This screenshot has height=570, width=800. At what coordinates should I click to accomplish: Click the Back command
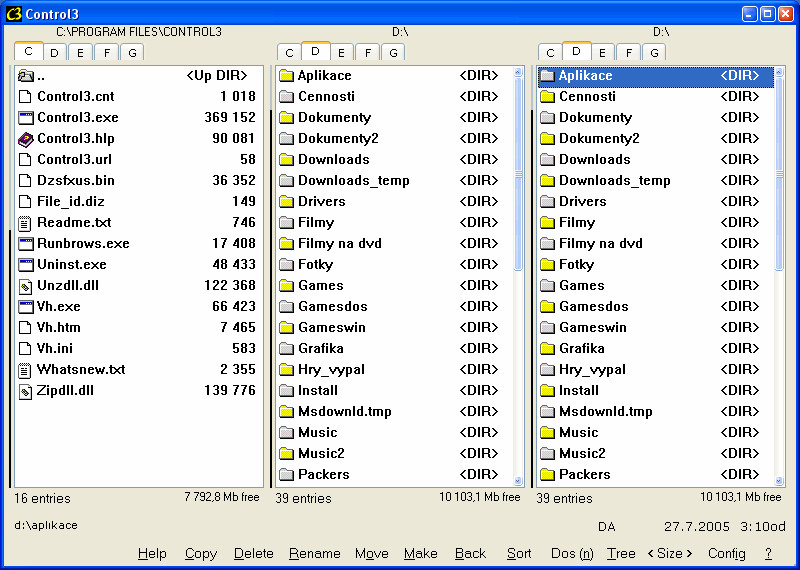click(x=470, y=554)
